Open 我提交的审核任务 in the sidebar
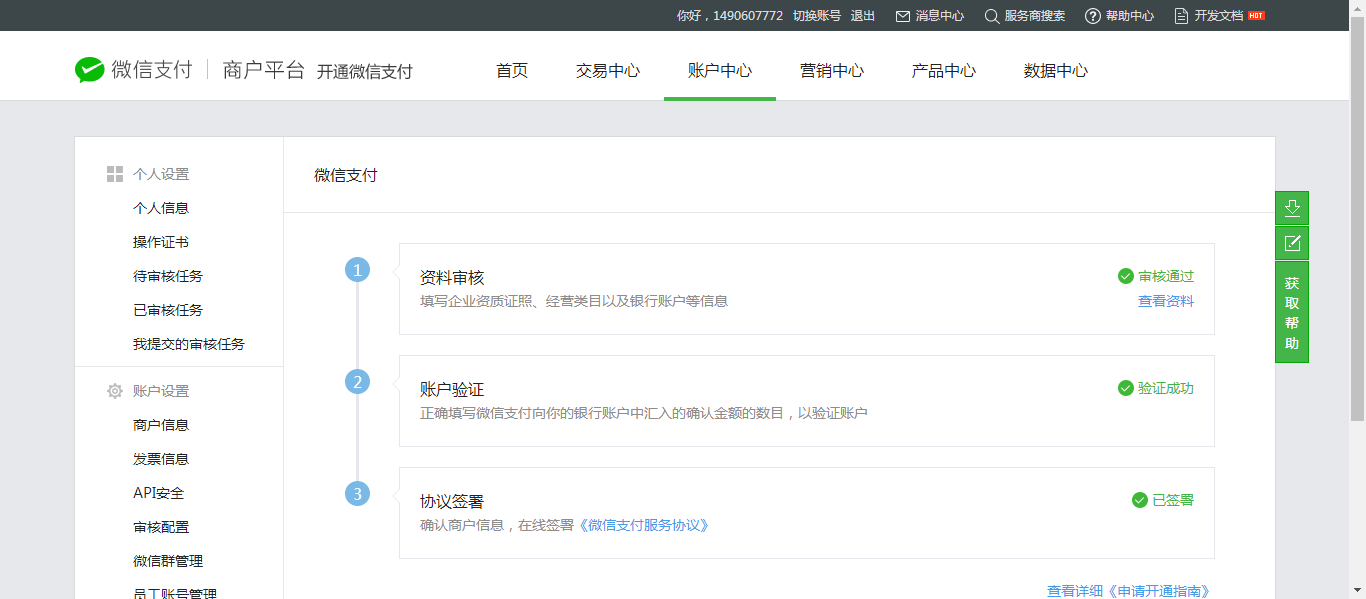The image size is (1366, 599). [x=189, y=344]
